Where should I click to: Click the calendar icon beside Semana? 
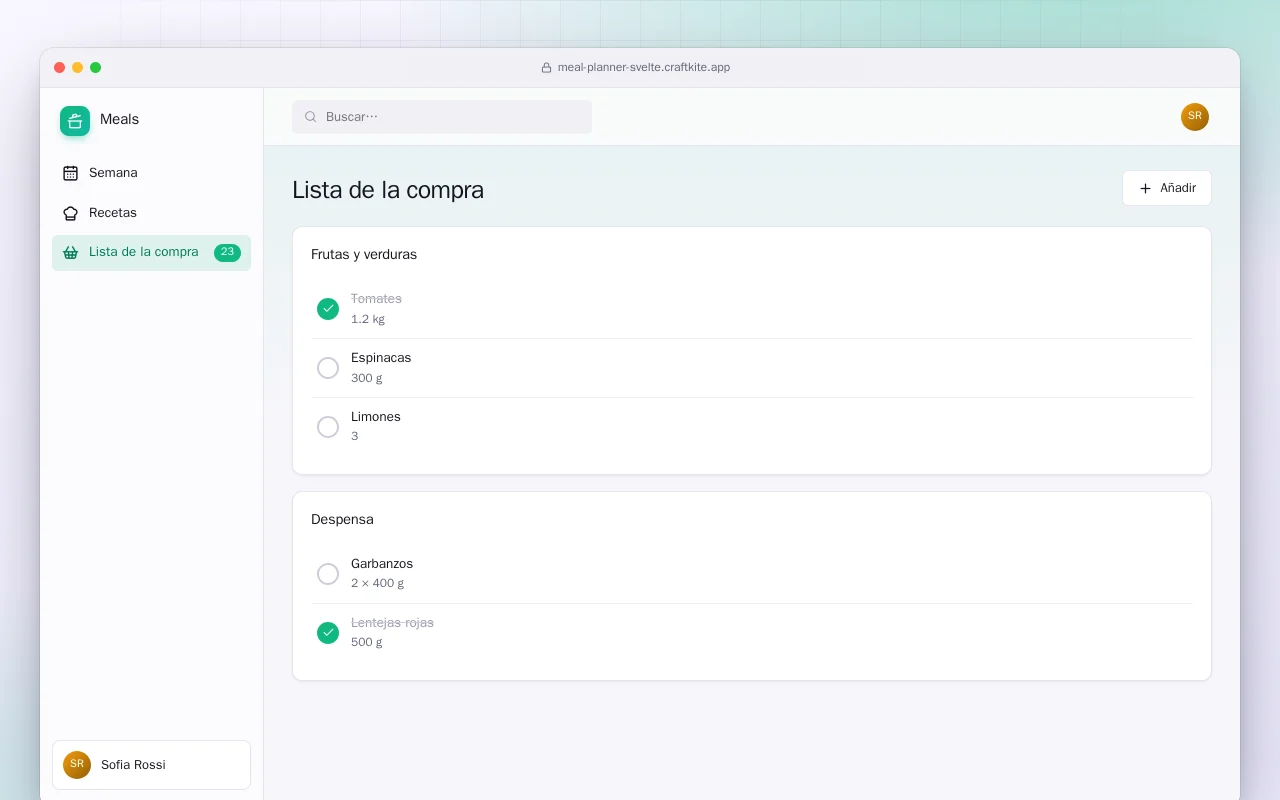coord(70,173)
